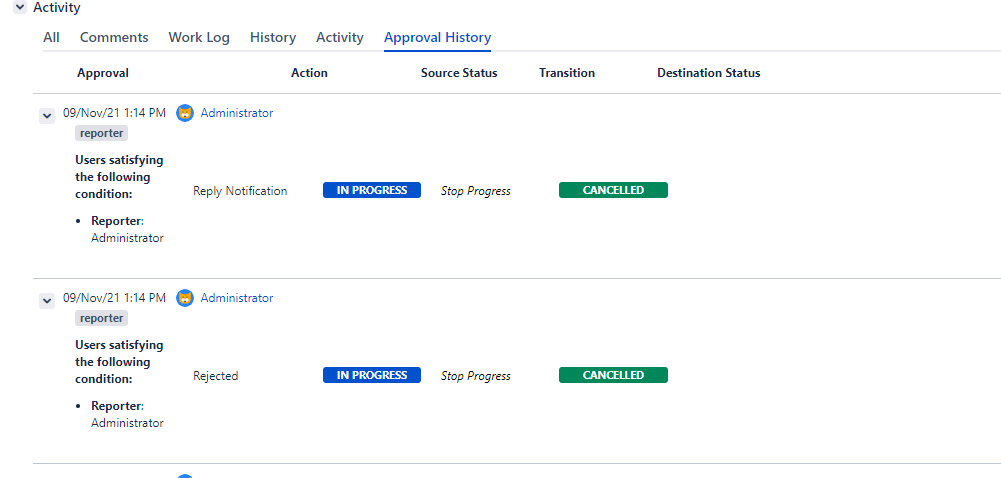
Task: Select the Approval History tab
Action: pos(437,37)
